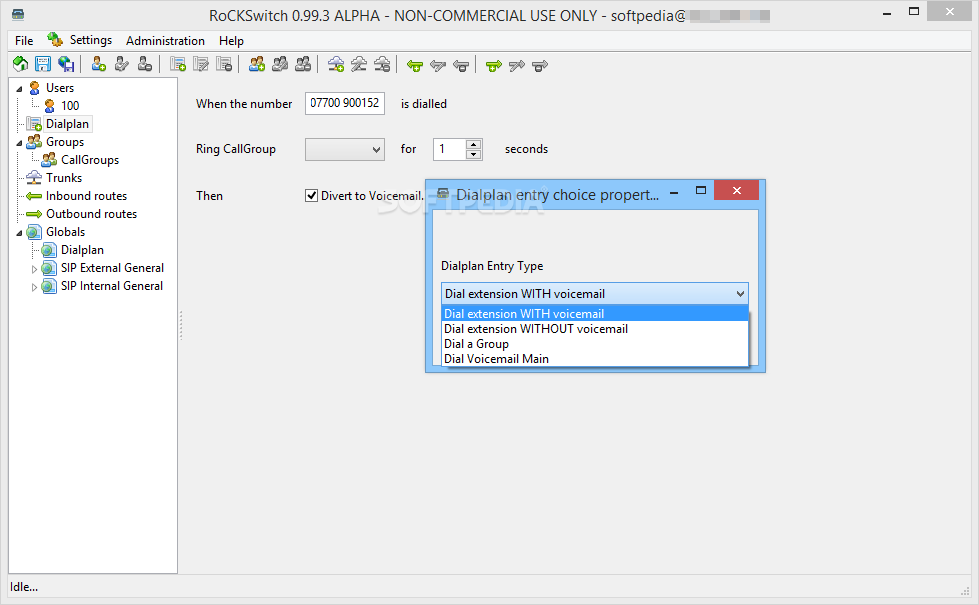Choose Dial a Group option
979x605 pixels.
[594, 343]
